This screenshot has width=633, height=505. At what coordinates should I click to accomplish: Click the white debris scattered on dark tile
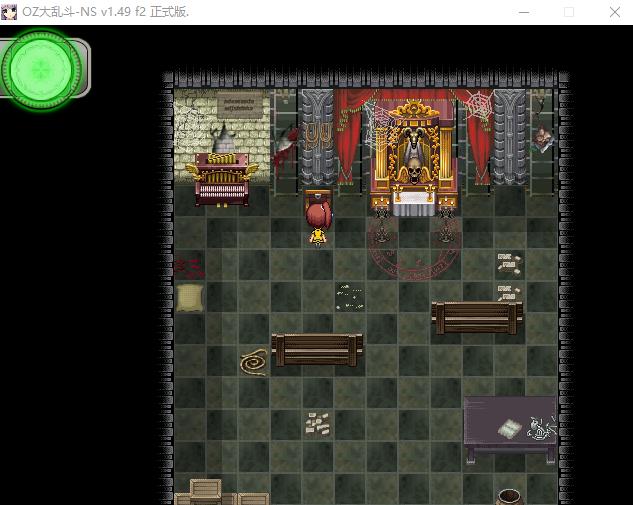coord(350,297)
